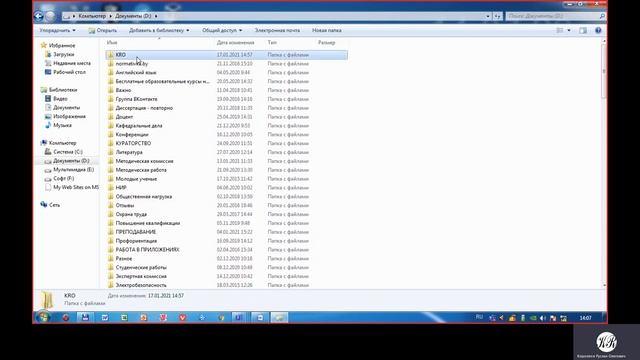Select My Web Sites on MS item
Image resolution: width=640 pixels, height=360 pixels.
[x=76, y=187]
